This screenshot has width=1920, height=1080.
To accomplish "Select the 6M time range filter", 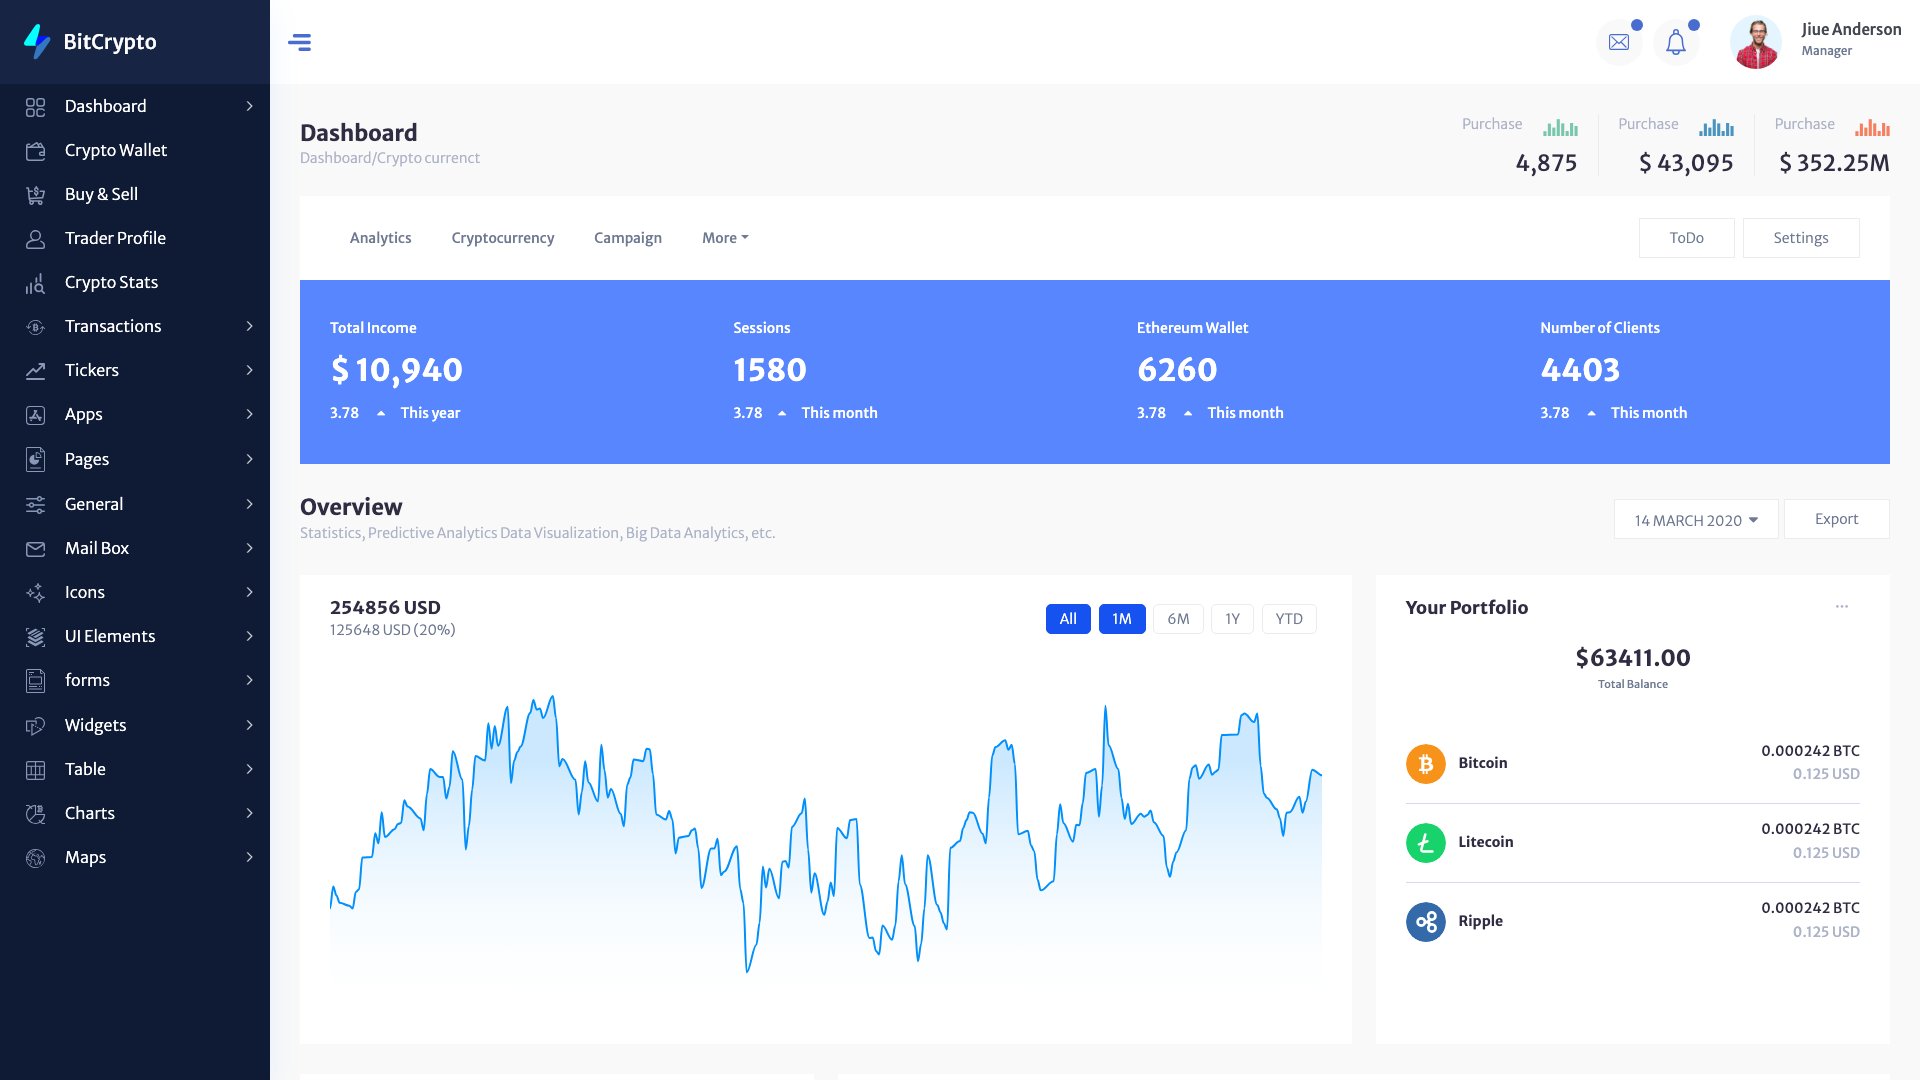I will [x=1178, y=619].
